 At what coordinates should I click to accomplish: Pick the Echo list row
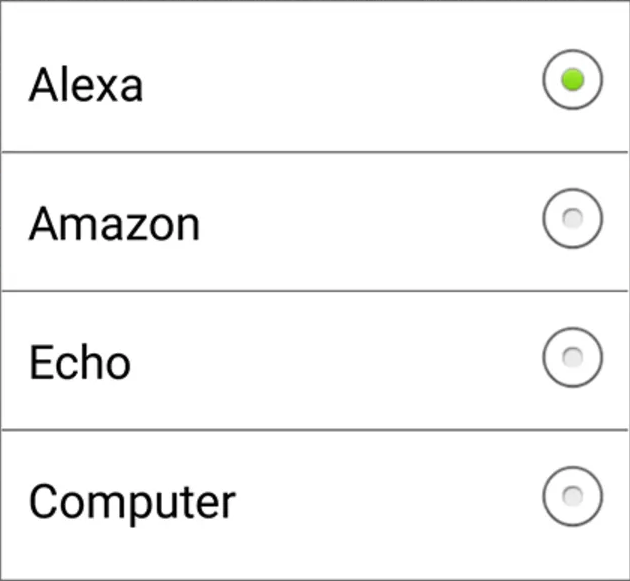click(x=315, y=360)
